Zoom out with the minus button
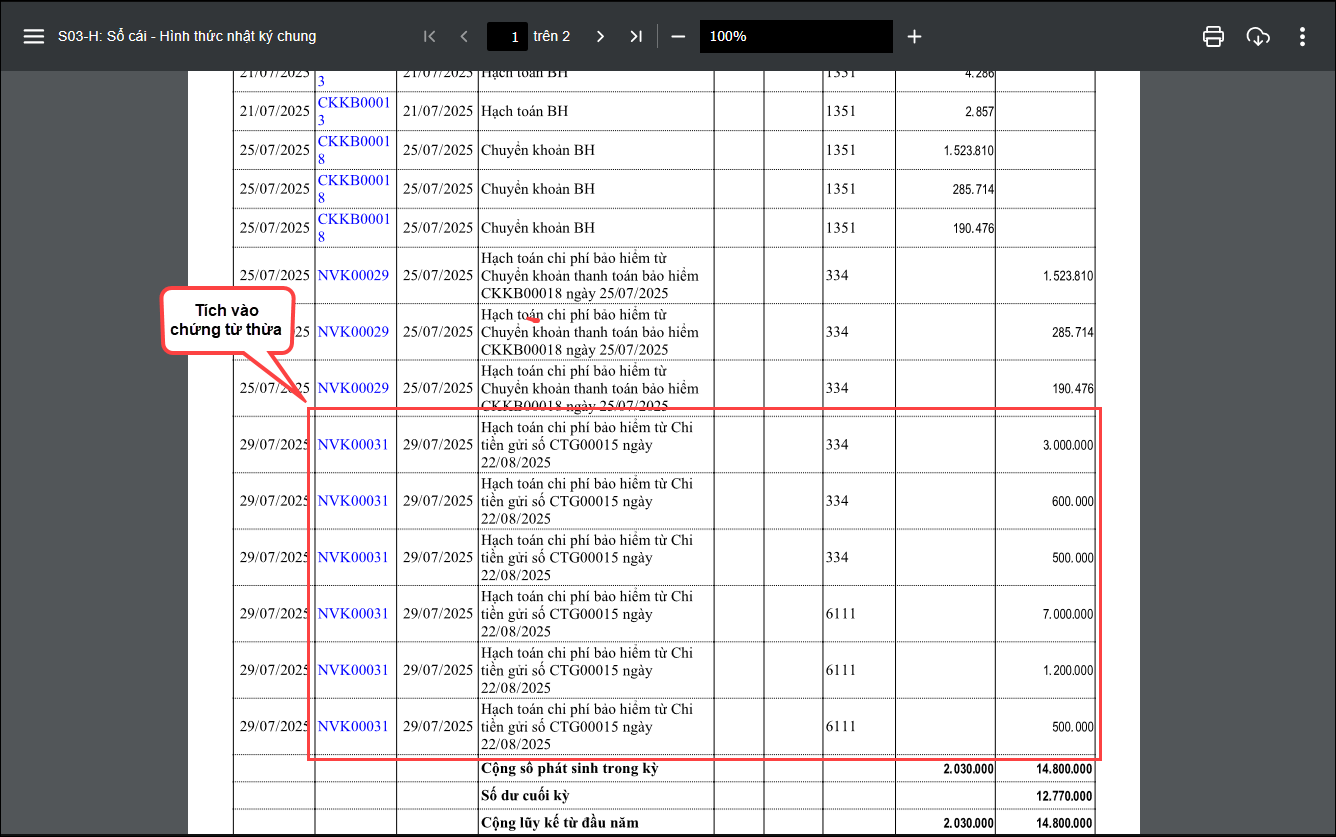Screen dimensions: 1336x837 (x=678, y=36)
